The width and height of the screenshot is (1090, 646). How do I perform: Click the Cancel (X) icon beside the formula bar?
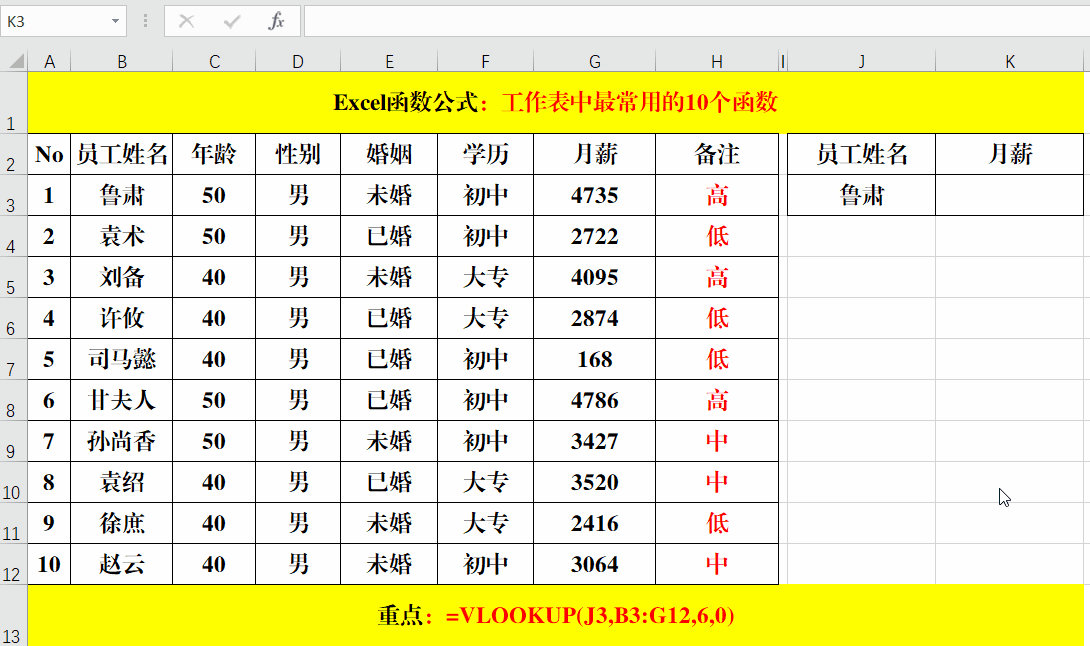pyautogui.click(x=186, y=21)
